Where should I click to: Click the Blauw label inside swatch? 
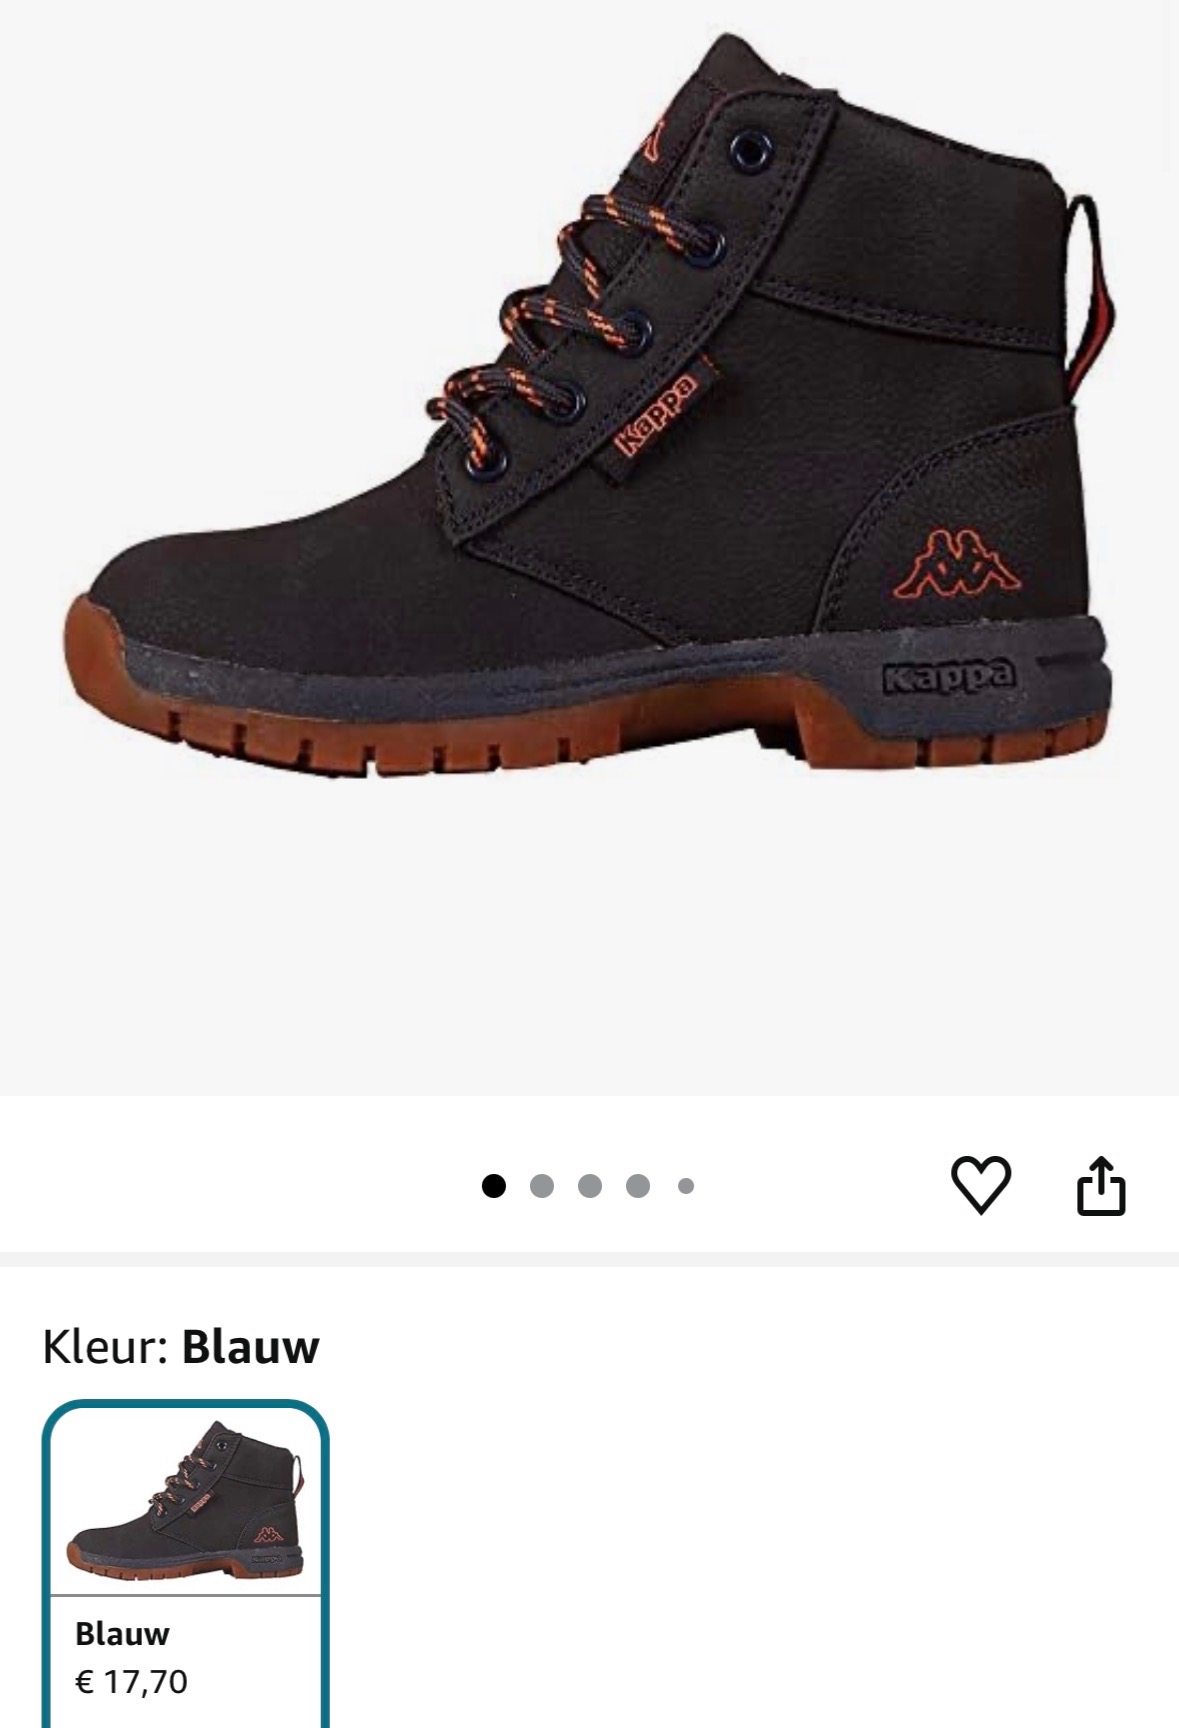122,1634
